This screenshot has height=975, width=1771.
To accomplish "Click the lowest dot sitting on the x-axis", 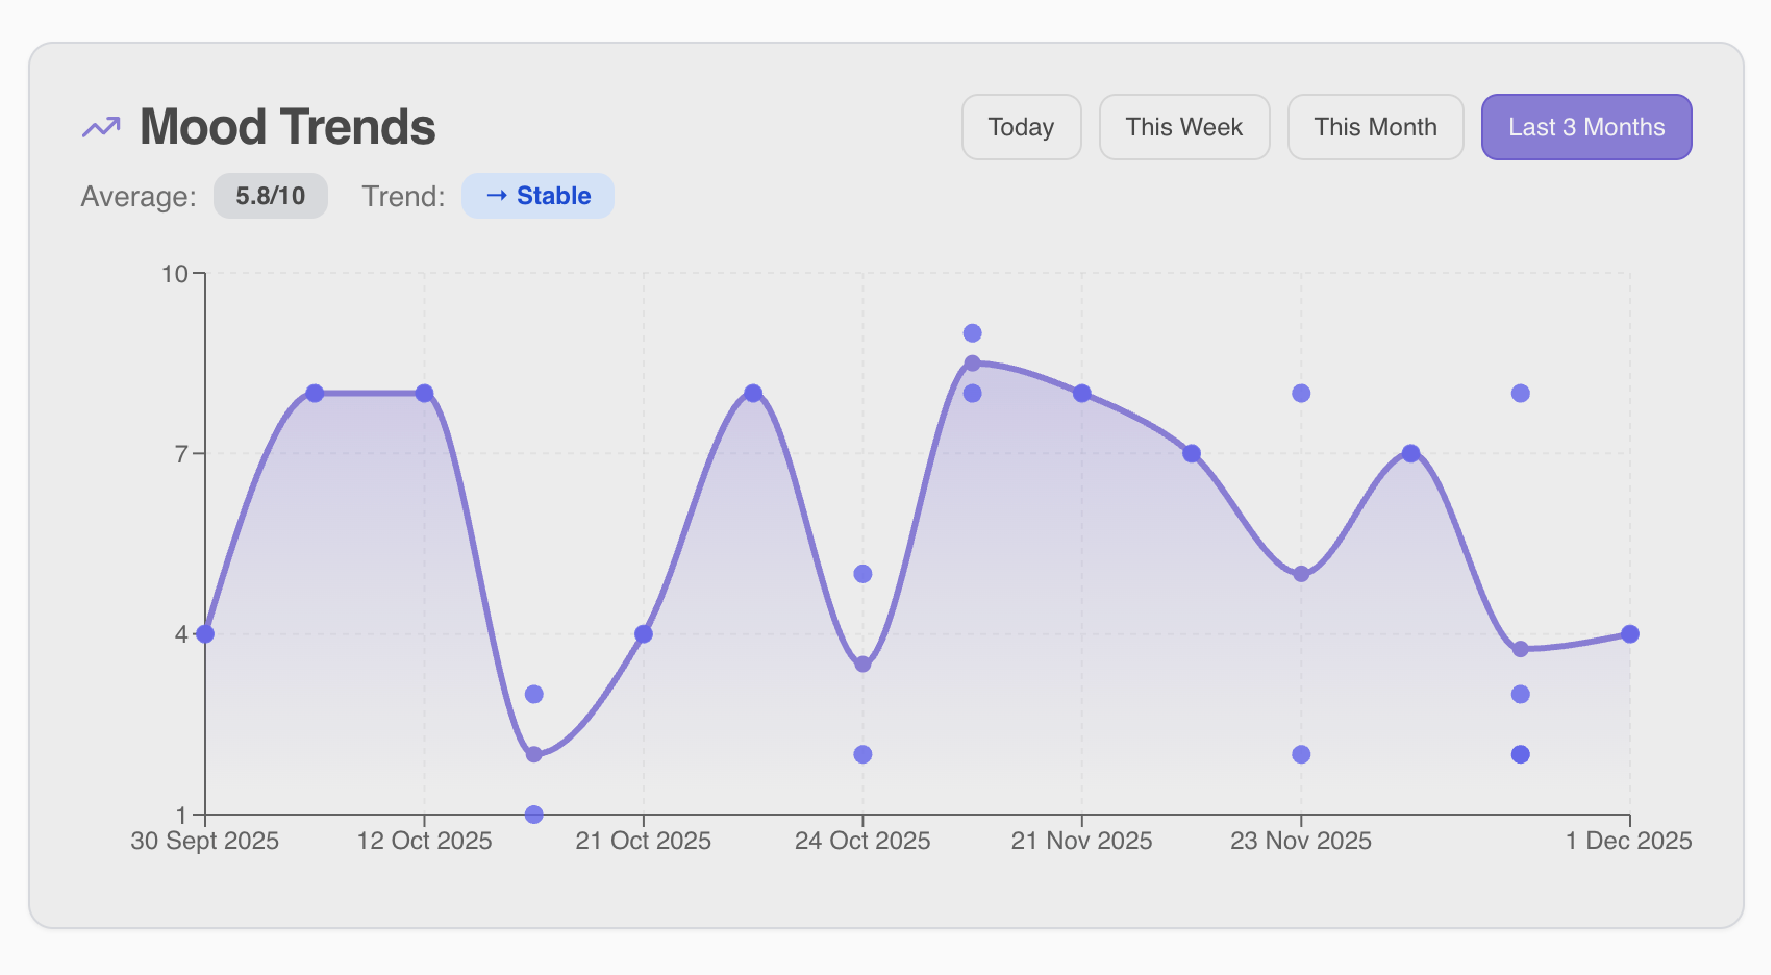I will click(x=534, y=814).
